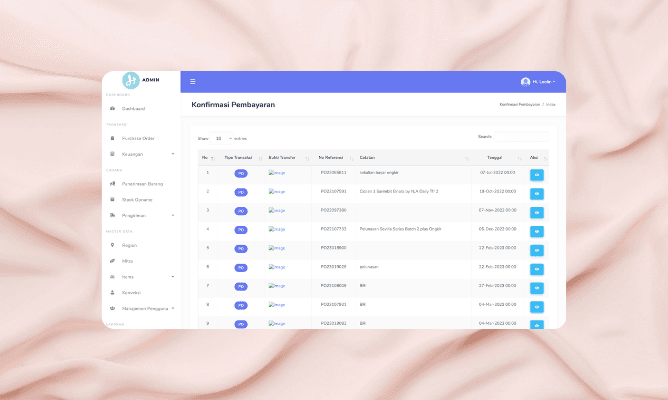Image resolution: width=668 pixels, height=400 pixels.
Task: Click the PO badge in row 3
Action: pos(241,211)
